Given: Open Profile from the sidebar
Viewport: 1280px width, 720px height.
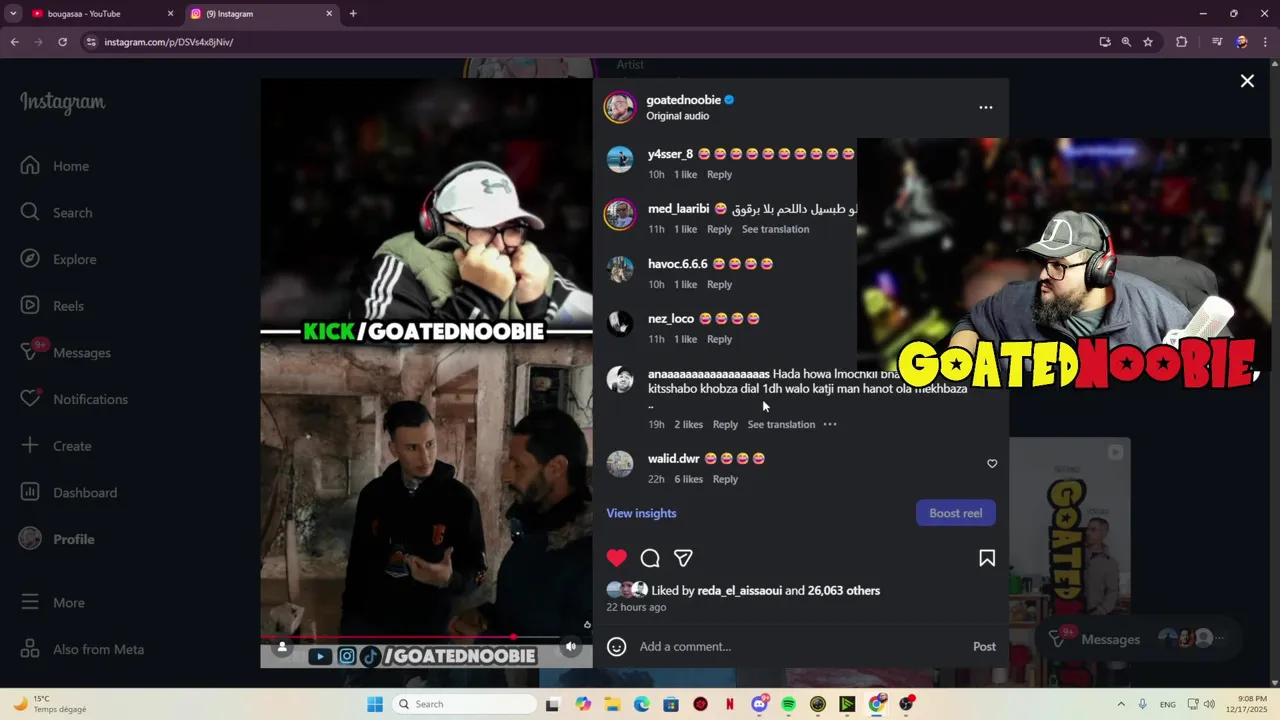Looking at the screenshot, I should (58, 539).
